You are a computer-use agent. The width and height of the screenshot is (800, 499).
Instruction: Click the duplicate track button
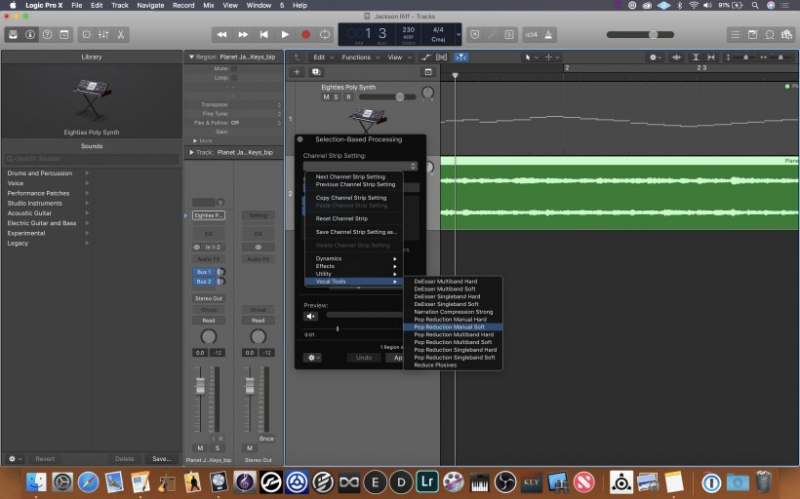pos(316,72)
